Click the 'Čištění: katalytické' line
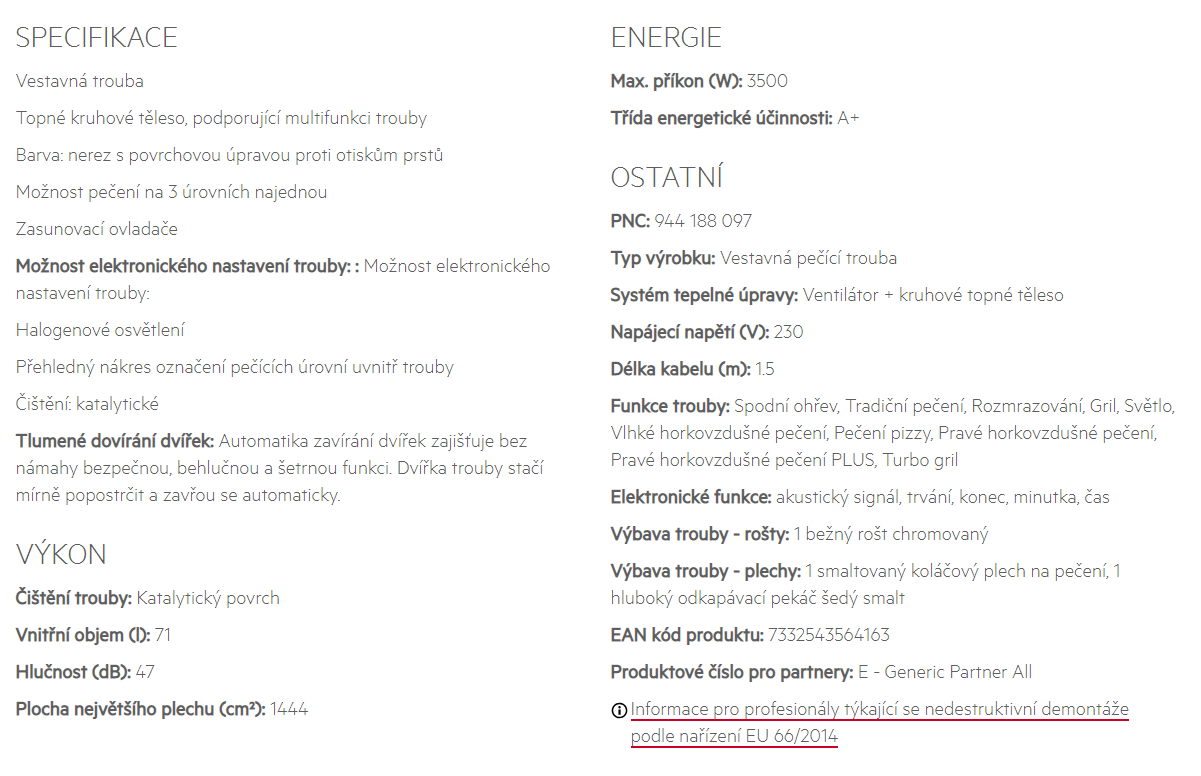Image resolution: width=1201 pixels, height=776 pixels. pyautogui.click(x=87, y=404)
